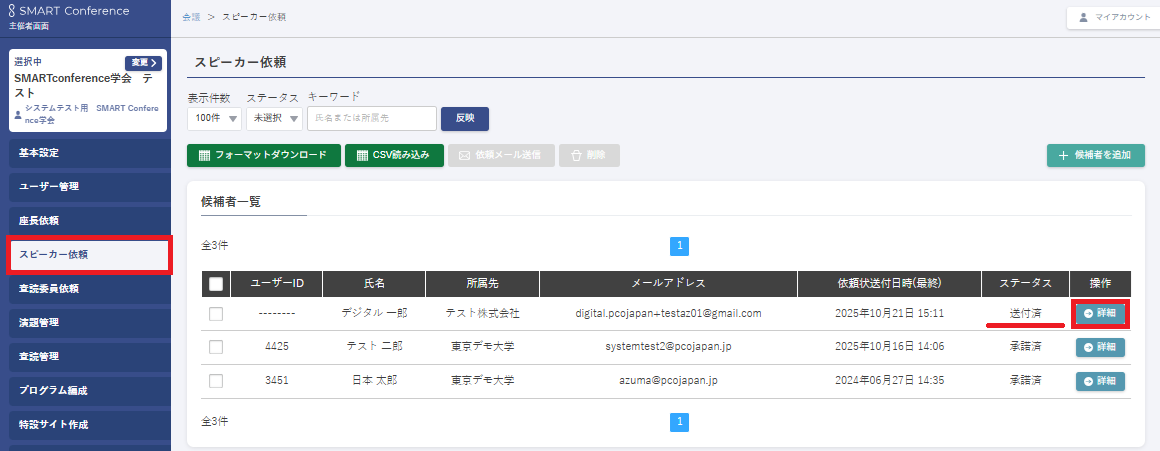Click the 依頼メール送信 mail button
The image size is (1160, 451).
pyautogui.click(x=500, y=155)
